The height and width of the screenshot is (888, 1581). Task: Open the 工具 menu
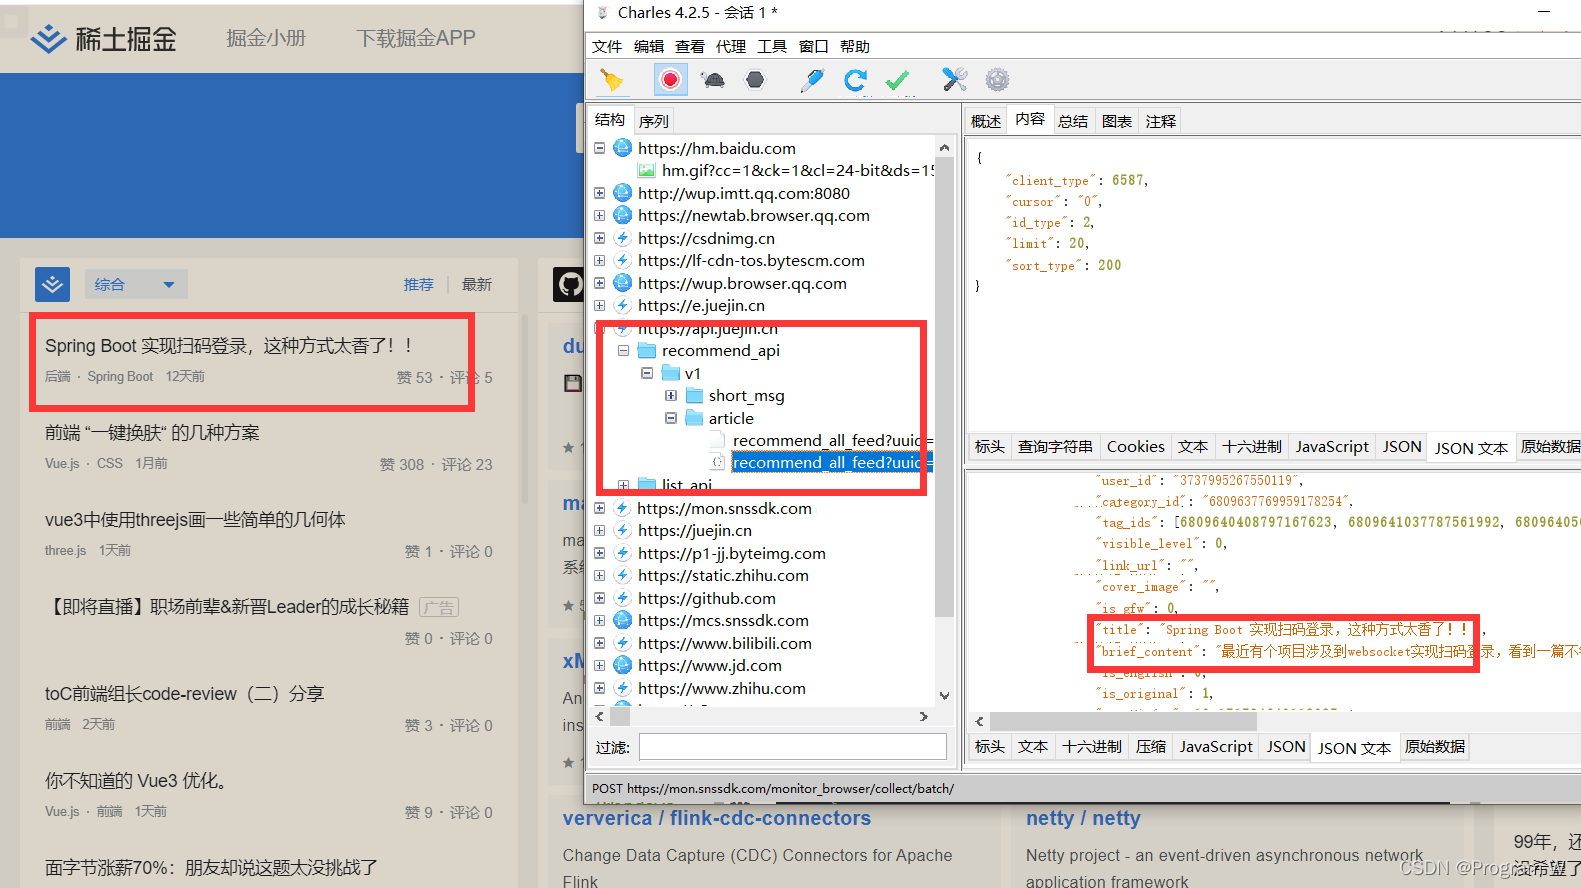pyautogui.click(x=772, y=46)
